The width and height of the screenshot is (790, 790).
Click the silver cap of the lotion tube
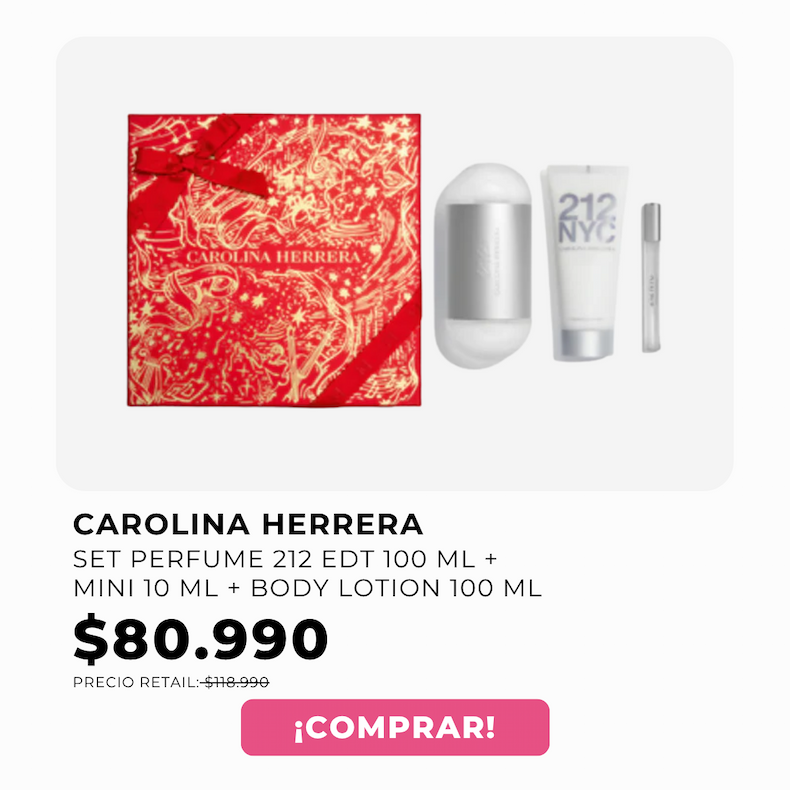(586, 344)
